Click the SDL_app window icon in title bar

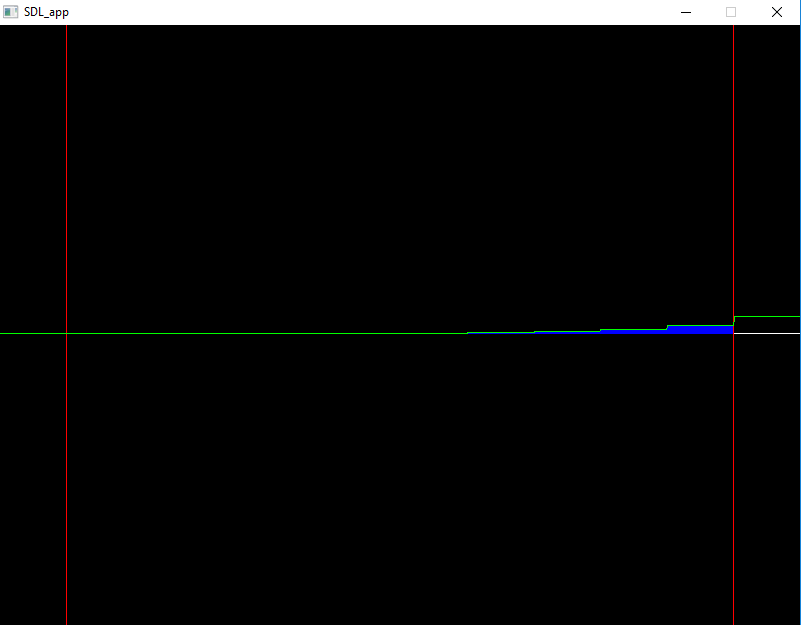tap(11, 12)
